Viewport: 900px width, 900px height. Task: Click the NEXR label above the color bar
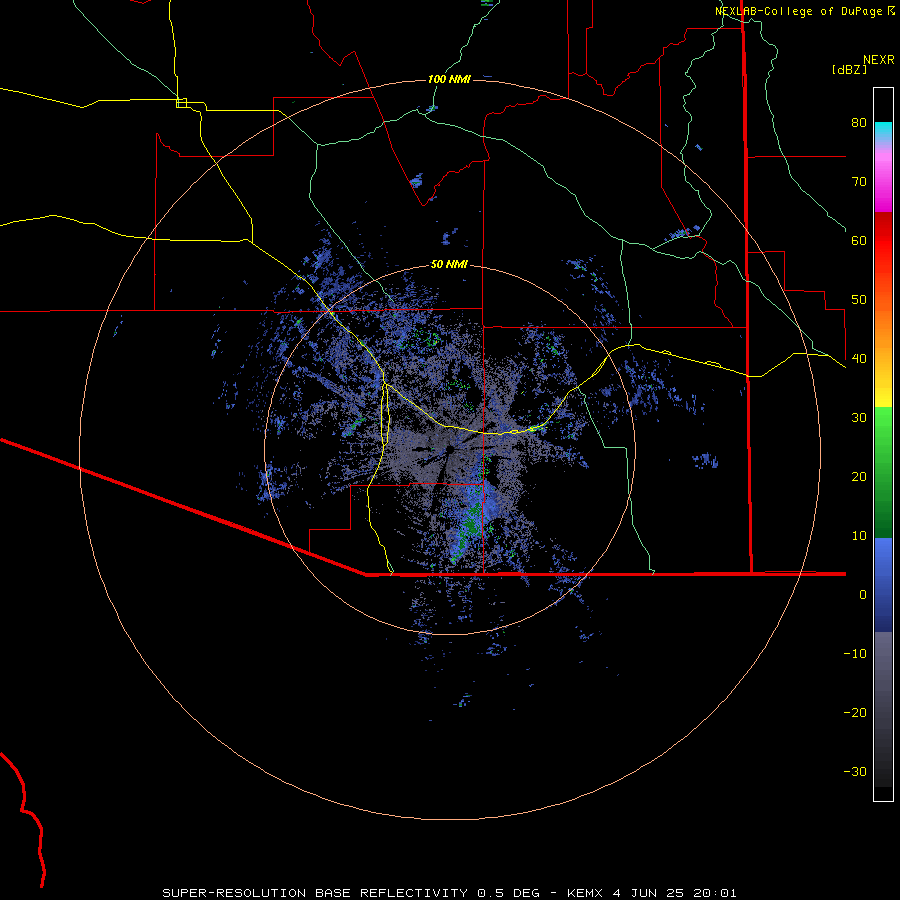pos(879,60)
